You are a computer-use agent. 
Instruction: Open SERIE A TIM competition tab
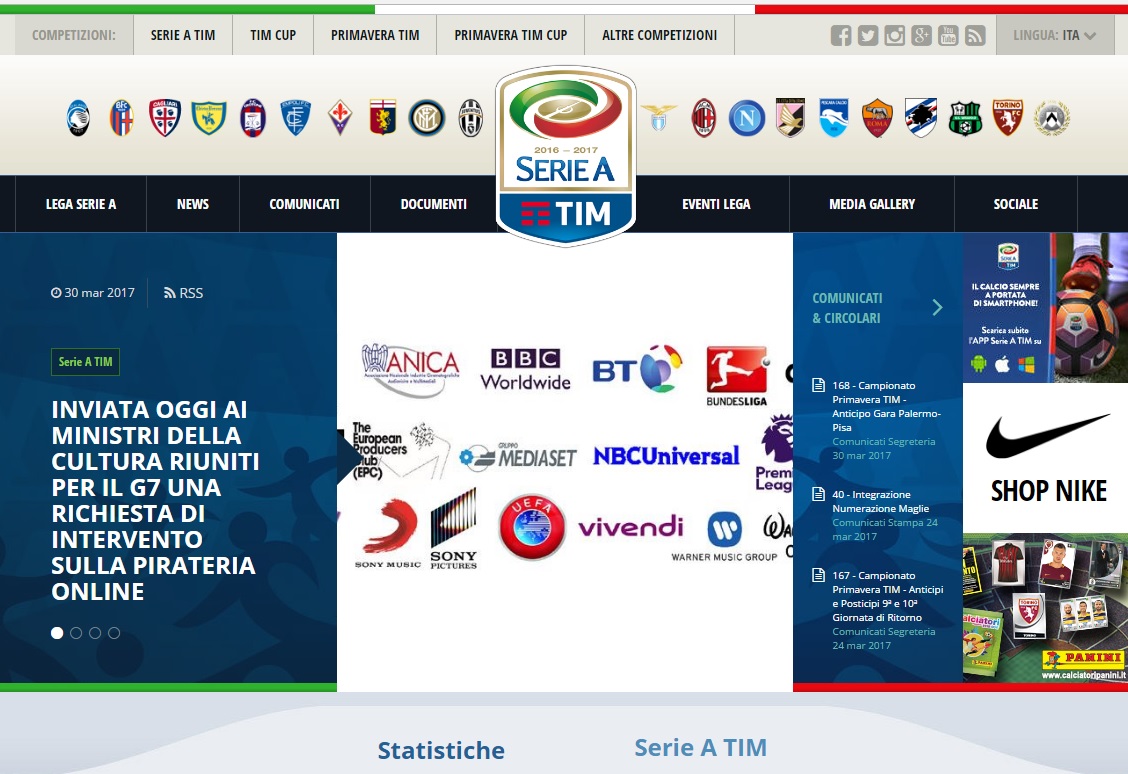183,35
